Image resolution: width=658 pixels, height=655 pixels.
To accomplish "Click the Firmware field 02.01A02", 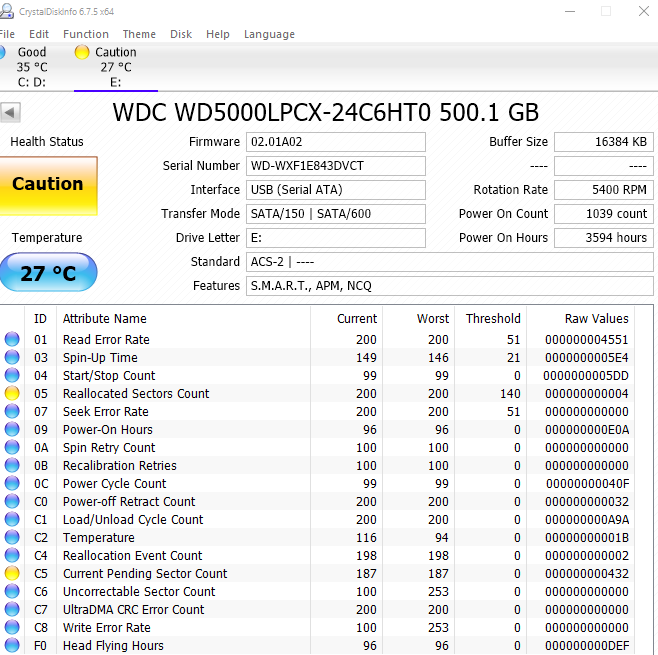I will (x=336, y=142).
